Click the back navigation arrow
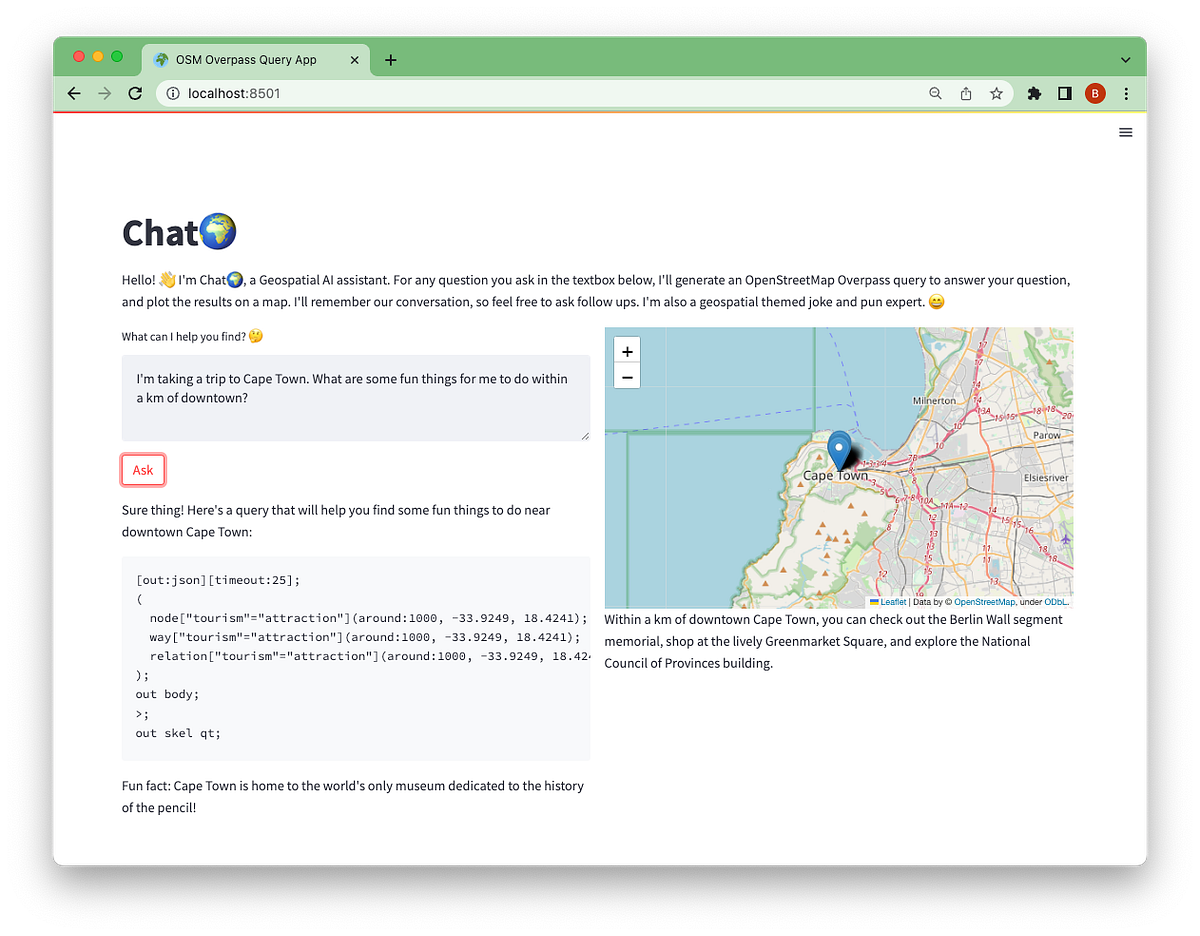The height and width of the screenshot is (936, 1200). click(x=73, y=93)
